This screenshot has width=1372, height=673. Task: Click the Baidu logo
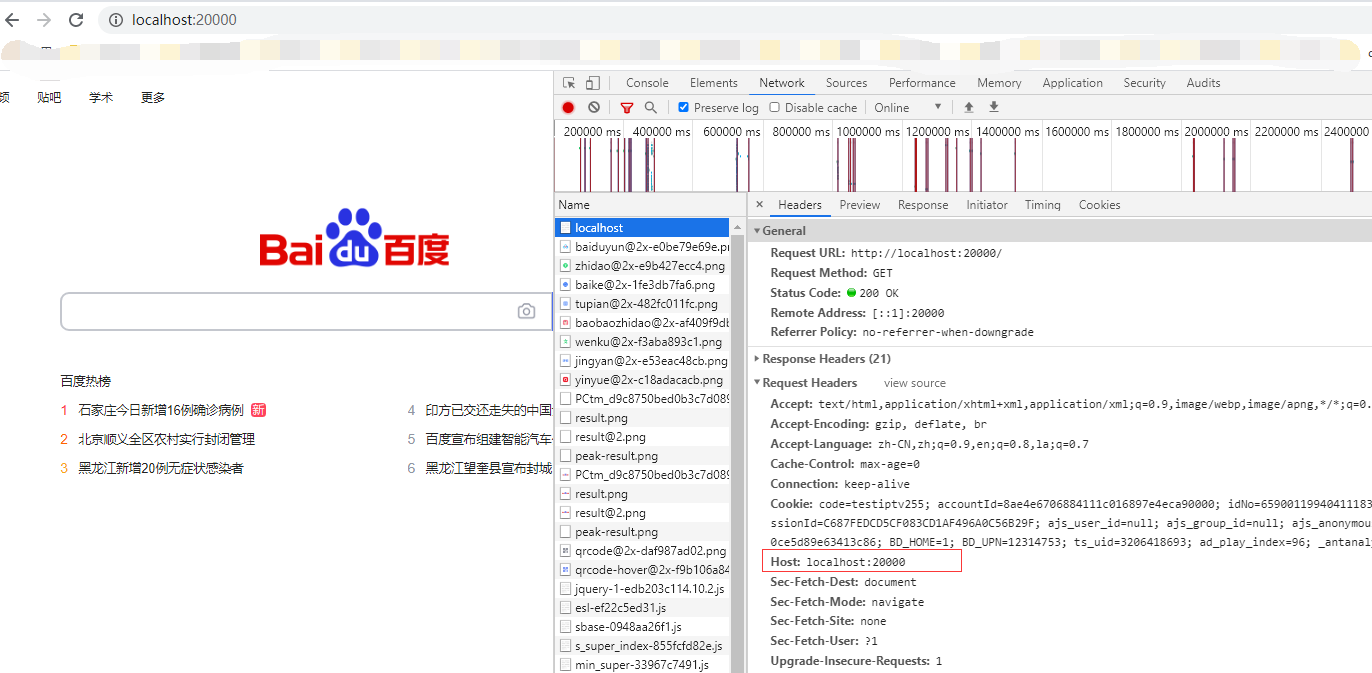coord(354,238)
